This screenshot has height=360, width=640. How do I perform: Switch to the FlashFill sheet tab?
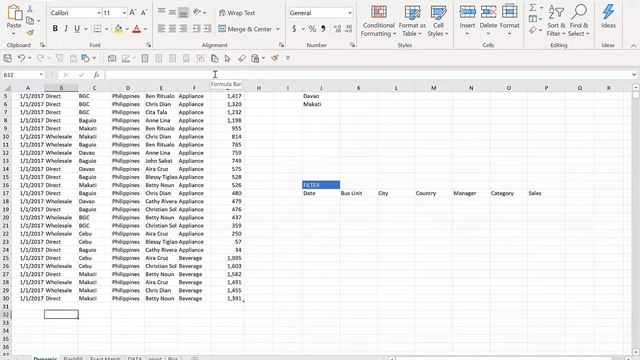tap(73, 358)
